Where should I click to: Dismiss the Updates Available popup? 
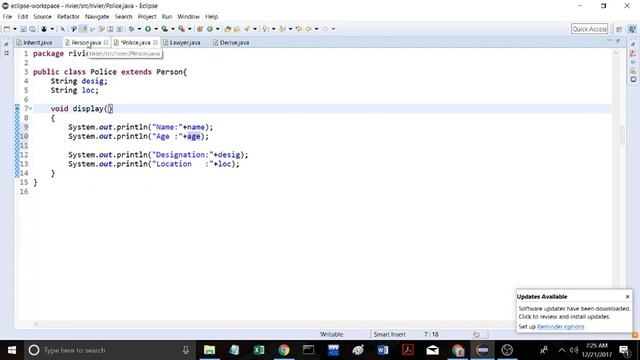[x=627, y=297]
